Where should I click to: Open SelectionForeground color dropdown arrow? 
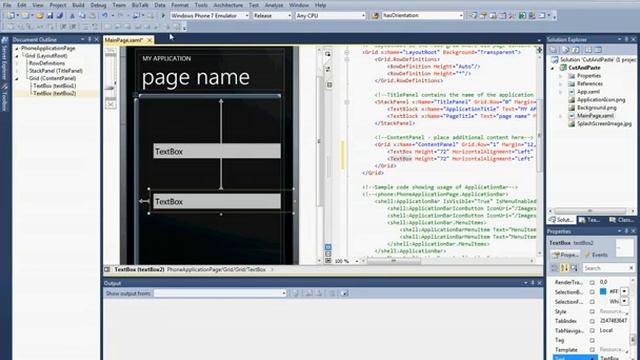[x=624, y=301]
